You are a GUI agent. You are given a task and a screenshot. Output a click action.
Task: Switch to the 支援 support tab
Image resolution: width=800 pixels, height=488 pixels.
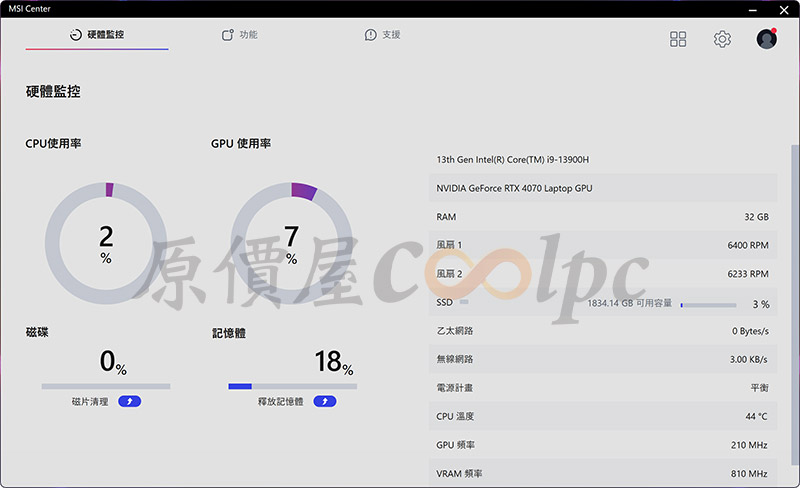[382, 35]
